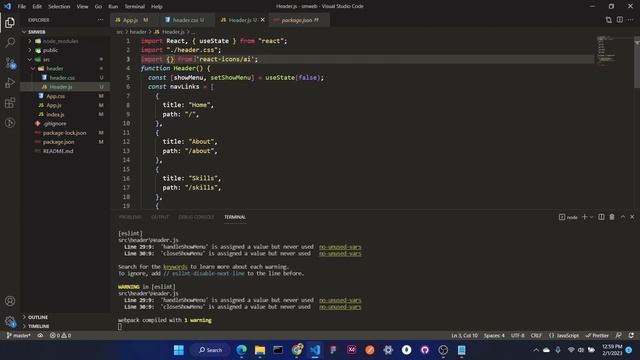
Task: Click the header breadcrumb segment
Action: pos(138,32)
